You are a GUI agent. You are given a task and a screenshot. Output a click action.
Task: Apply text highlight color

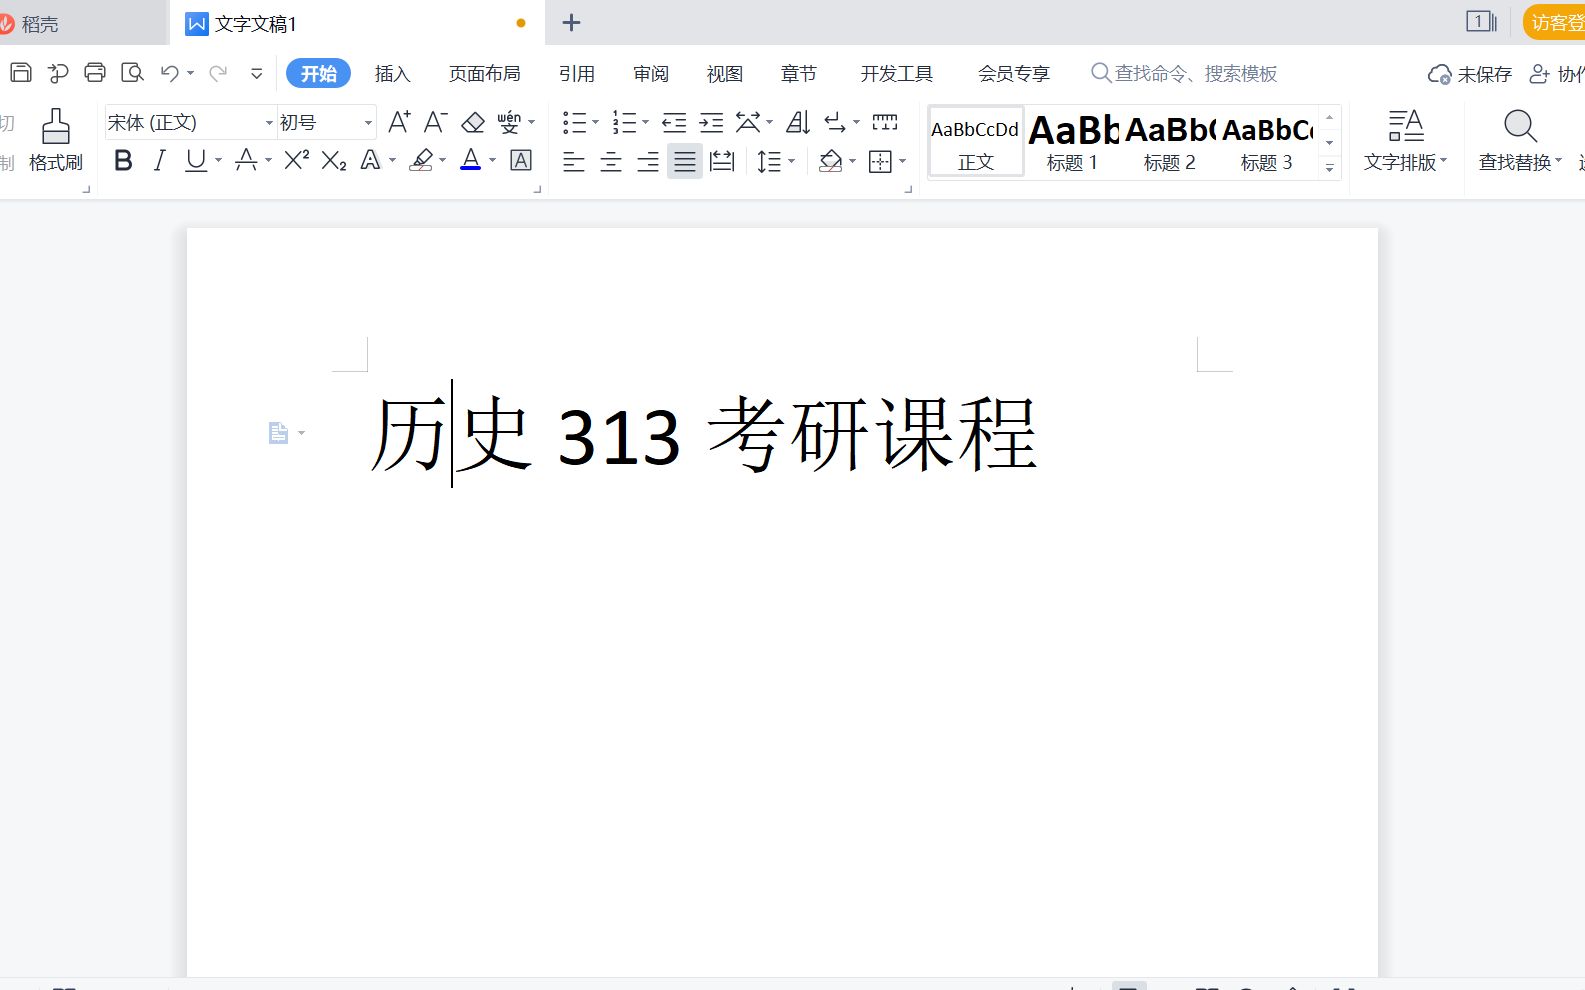click(422, 160)
